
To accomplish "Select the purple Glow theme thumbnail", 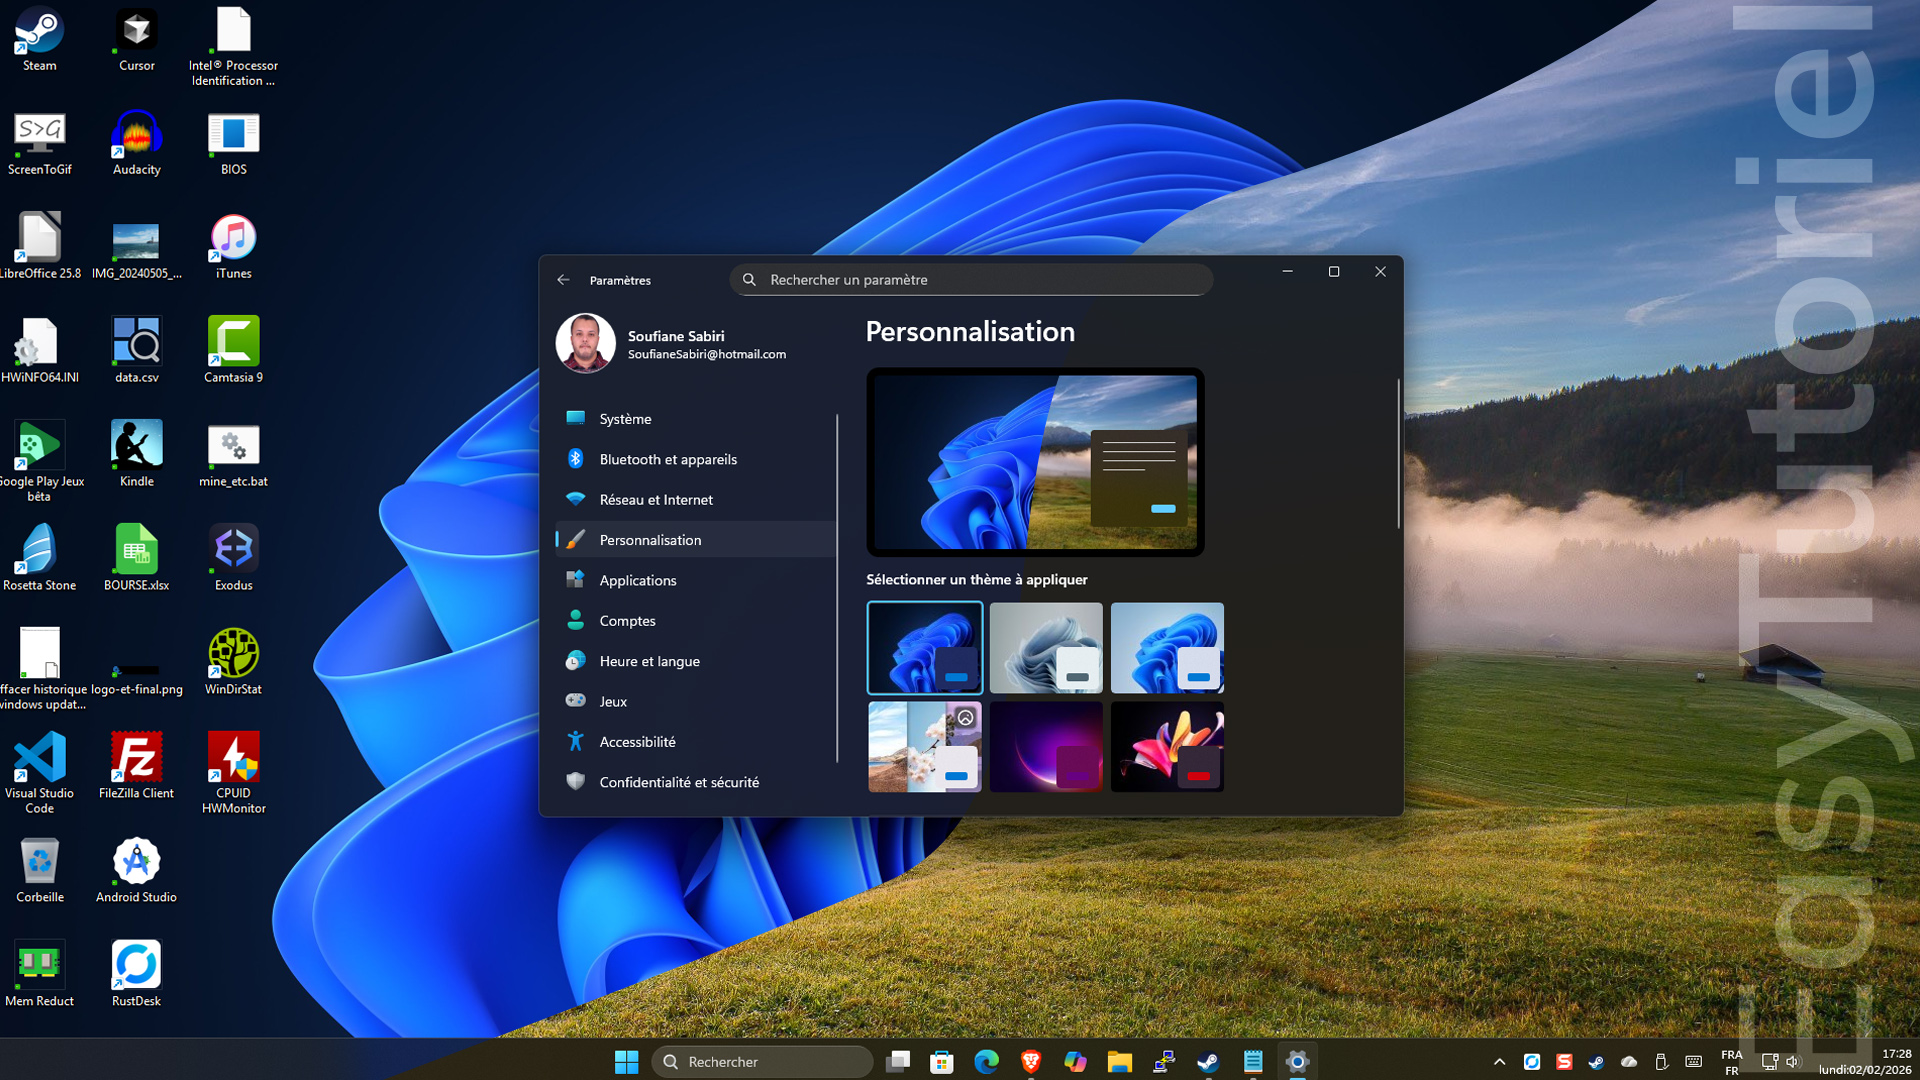I will pos(1045,746).
